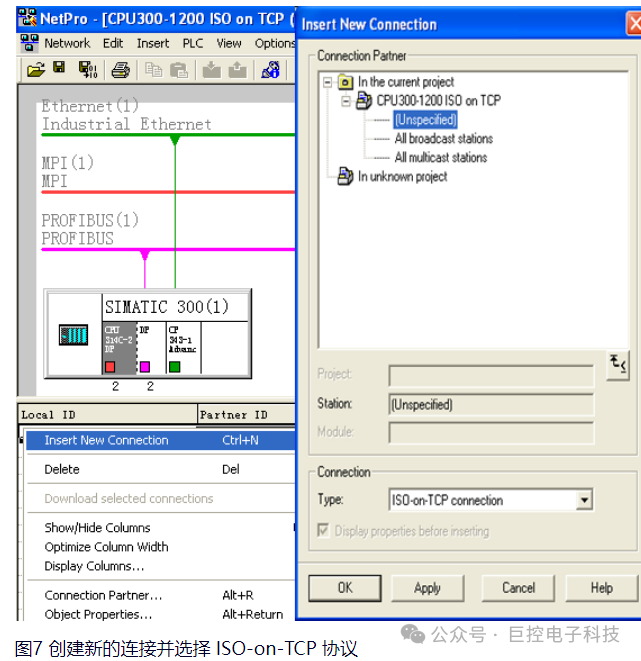Click the green Ethernet interface square
Screen dimensions: 641x661
click(x=174, y=367)
